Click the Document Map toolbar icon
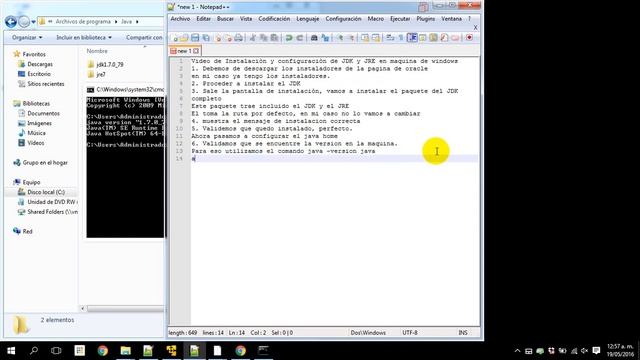This screenshot has height=360, width=640. tap(433, 38)
